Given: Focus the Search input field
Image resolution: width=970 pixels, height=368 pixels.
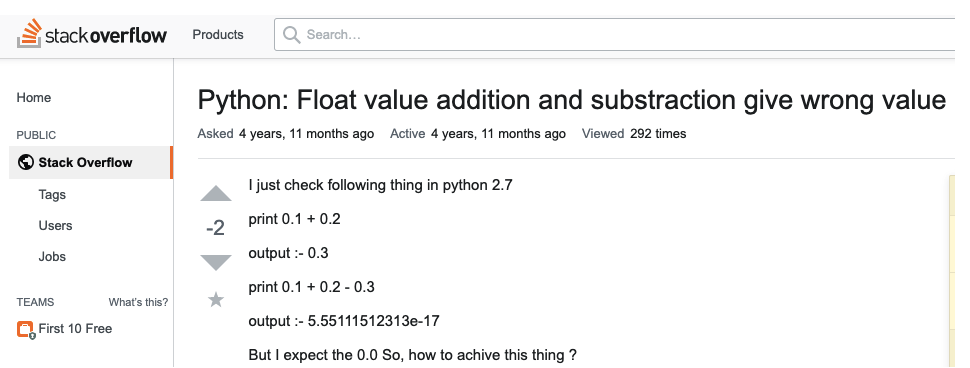Looking at the screenshot, I should click(x=622, y=35).
